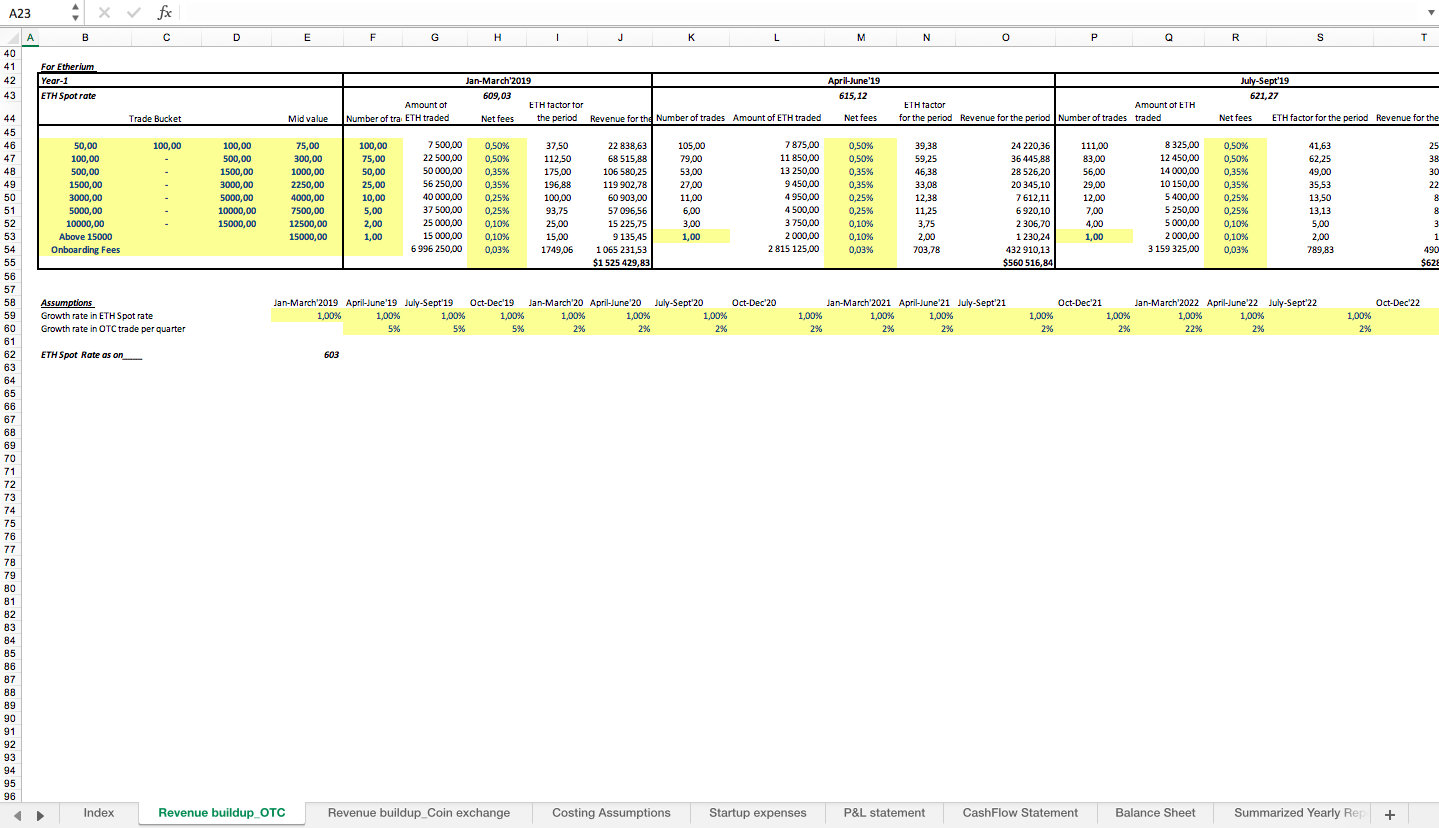Click the total $1 525 429,83 cell

tap(621, 262)
